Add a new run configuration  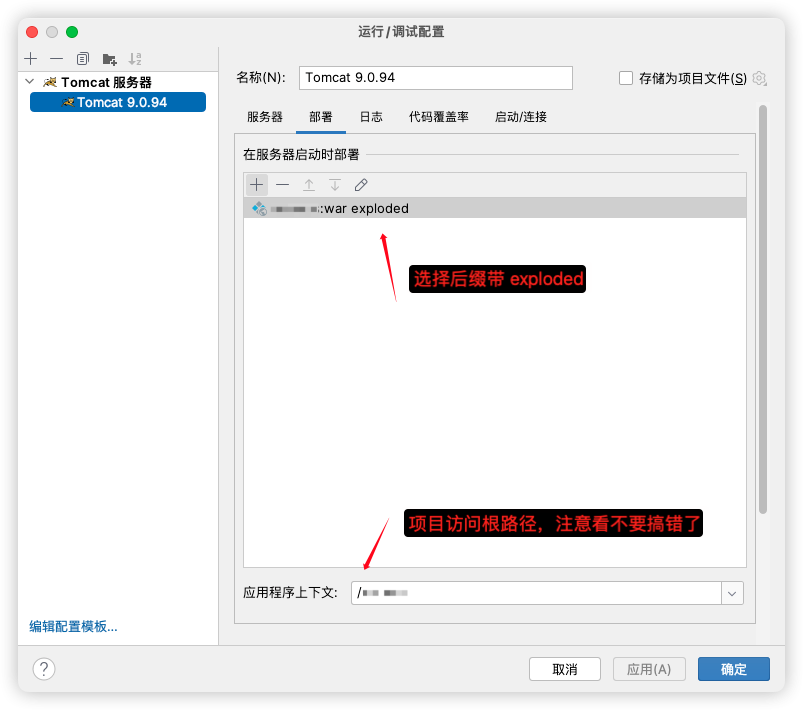tap(31, 59)
